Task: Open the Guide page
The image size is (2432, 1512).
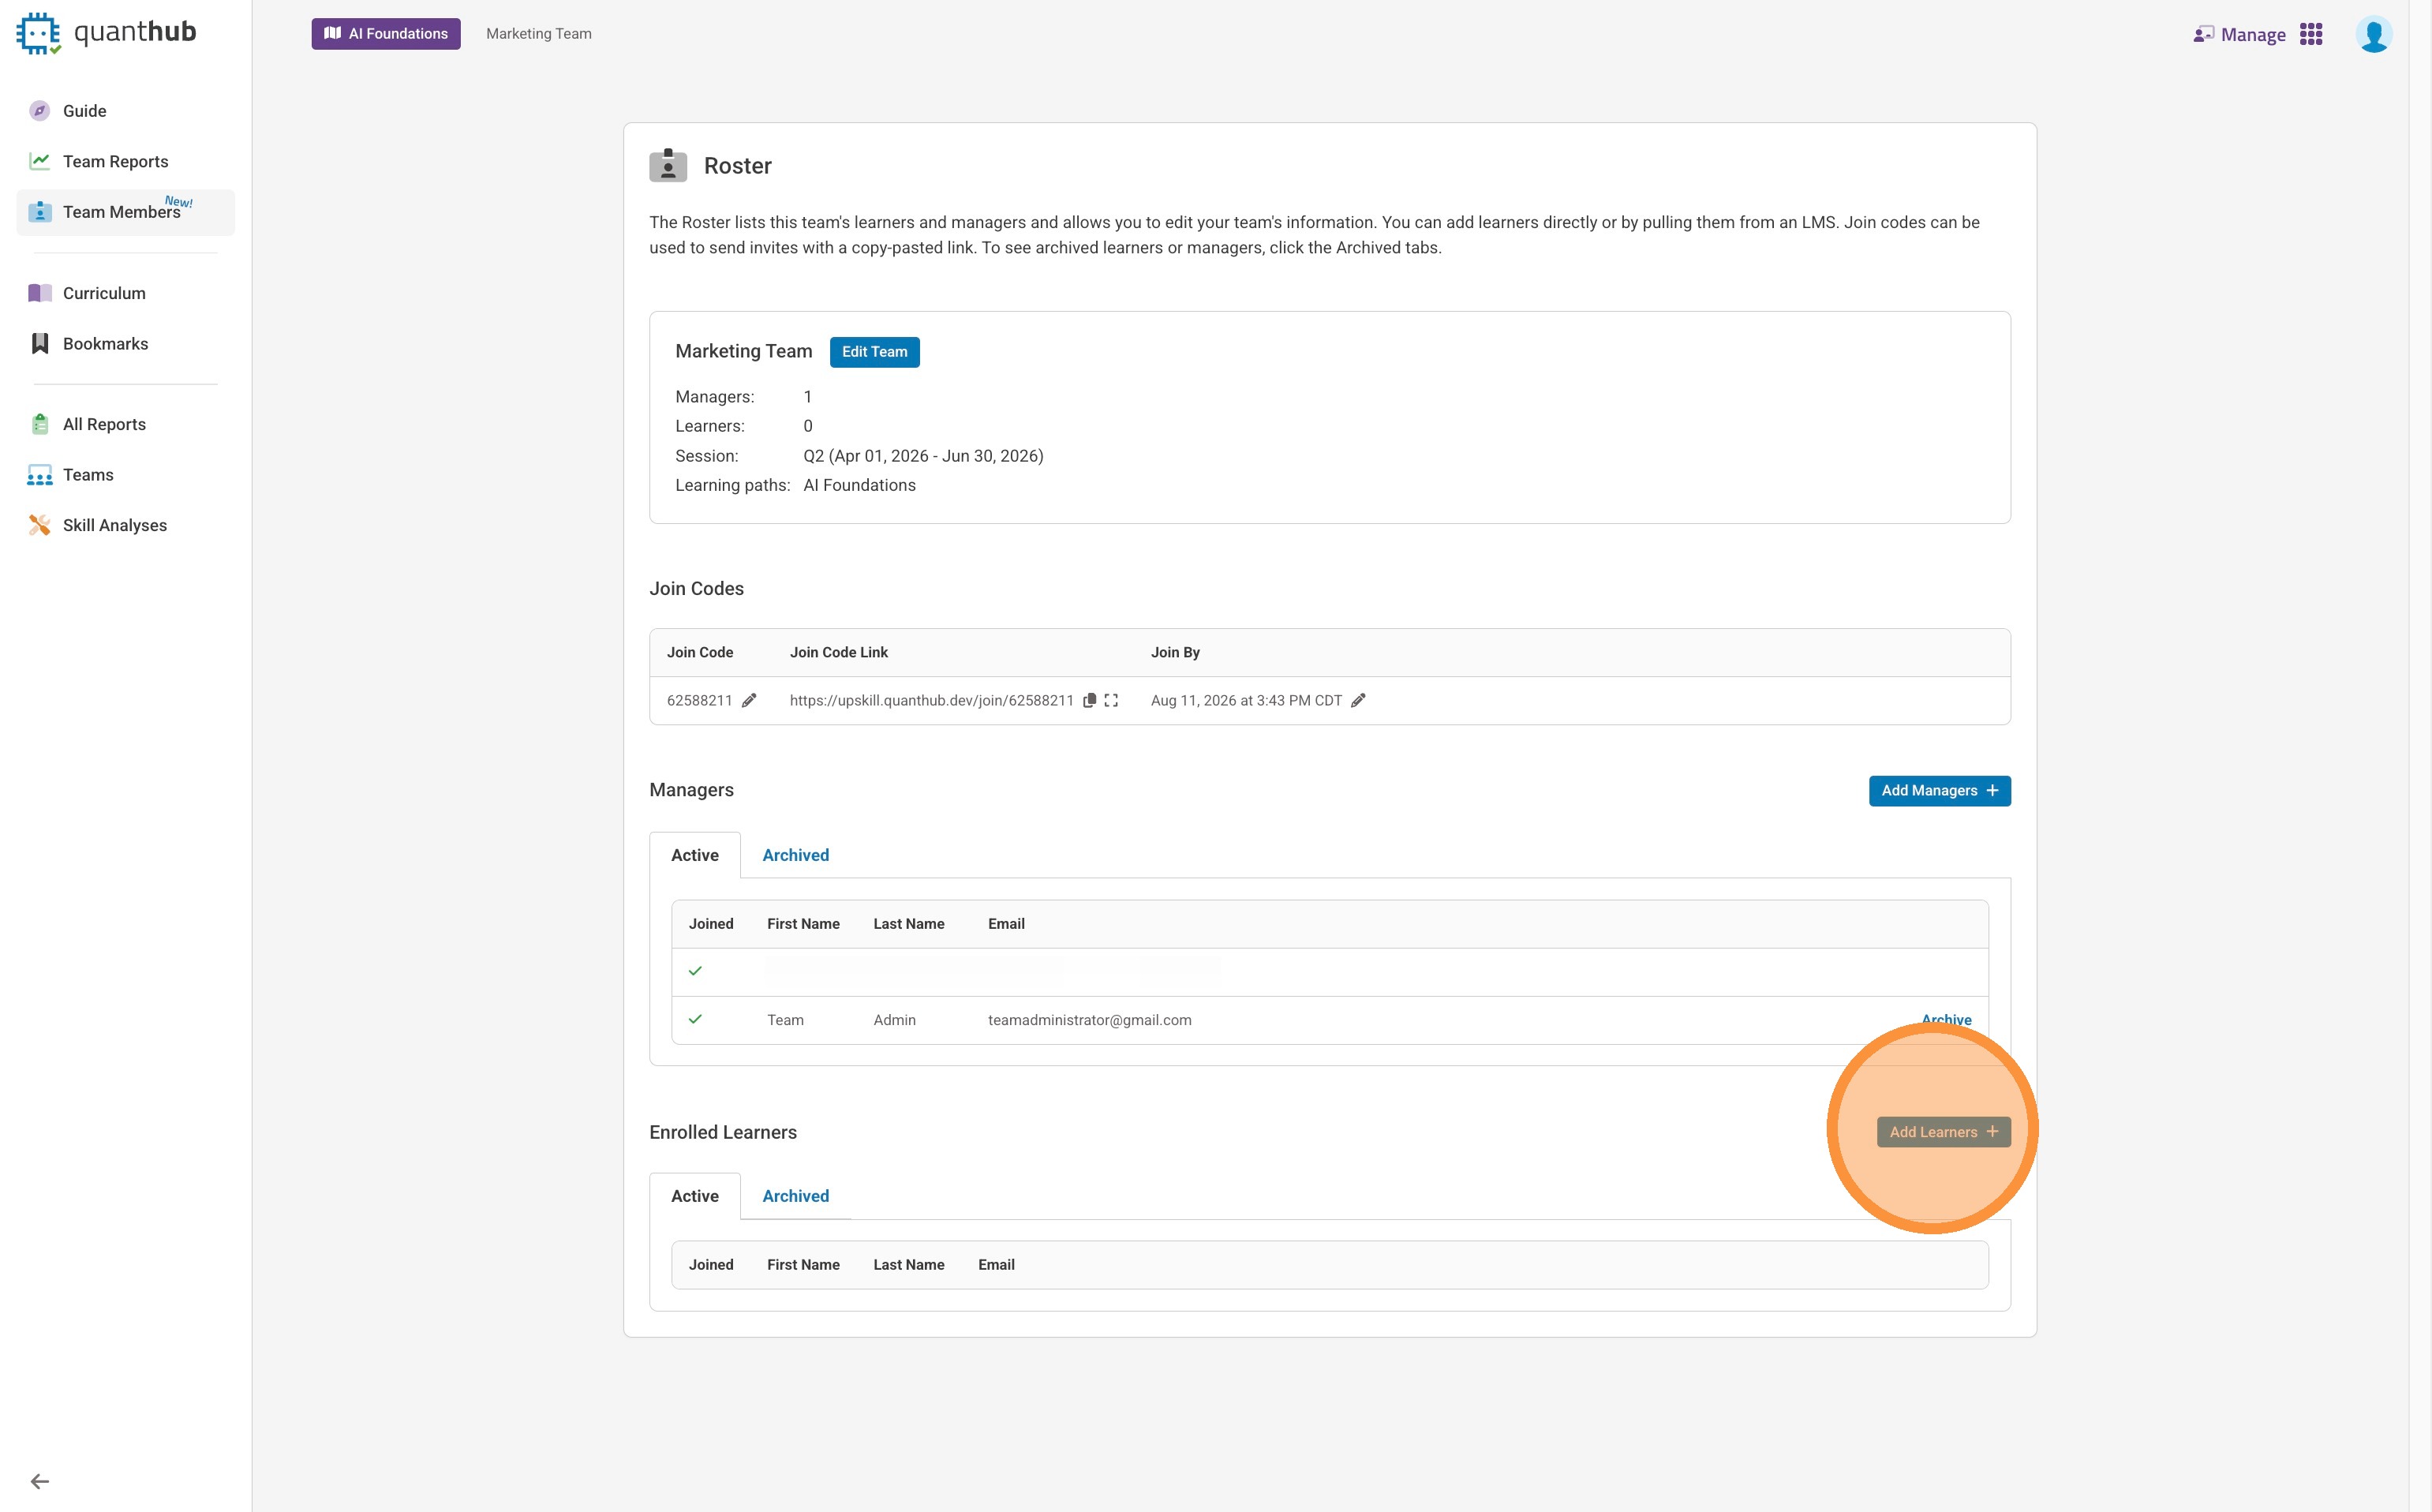Action: (84, 111)
